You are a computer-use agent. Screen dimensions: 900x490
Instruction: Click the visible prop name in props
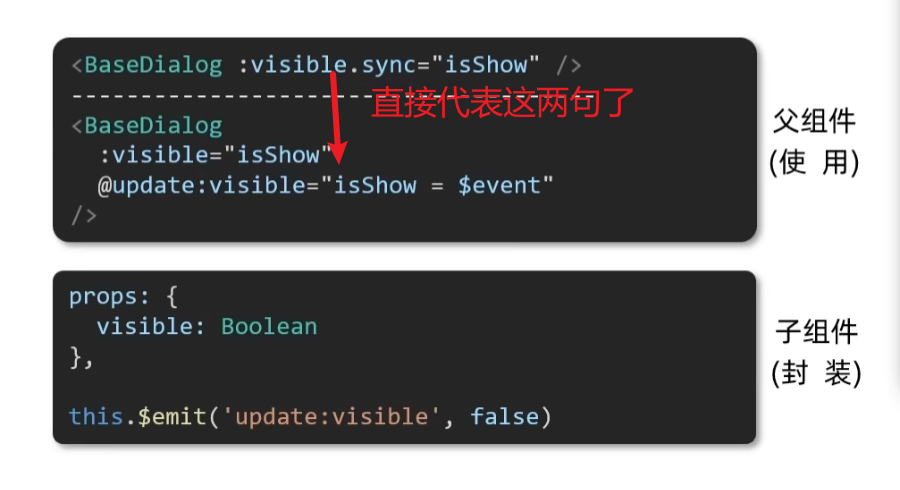tap(145, 327)
